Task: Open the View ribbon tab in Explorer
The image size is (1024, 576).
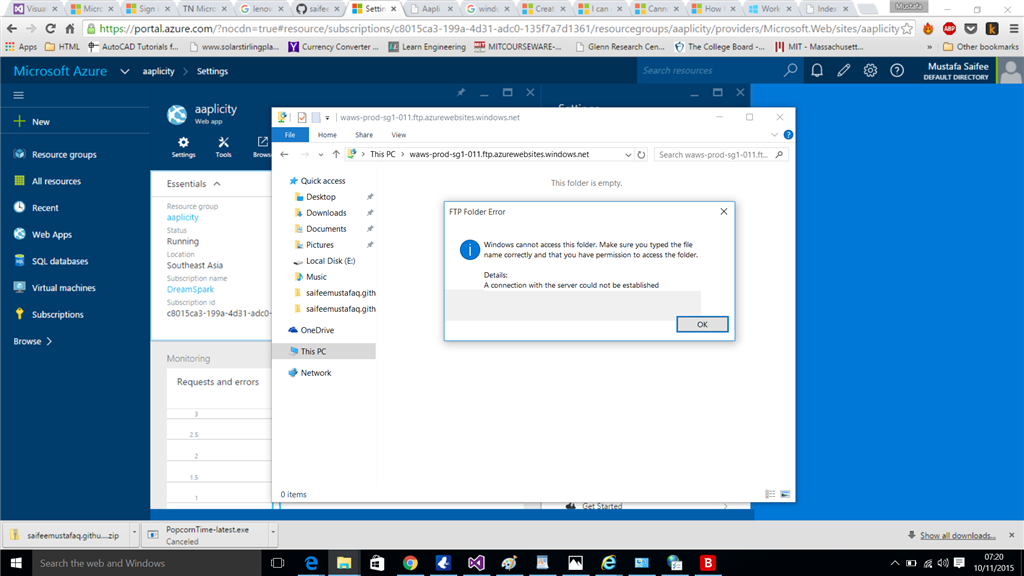Action: pos(398,135)
